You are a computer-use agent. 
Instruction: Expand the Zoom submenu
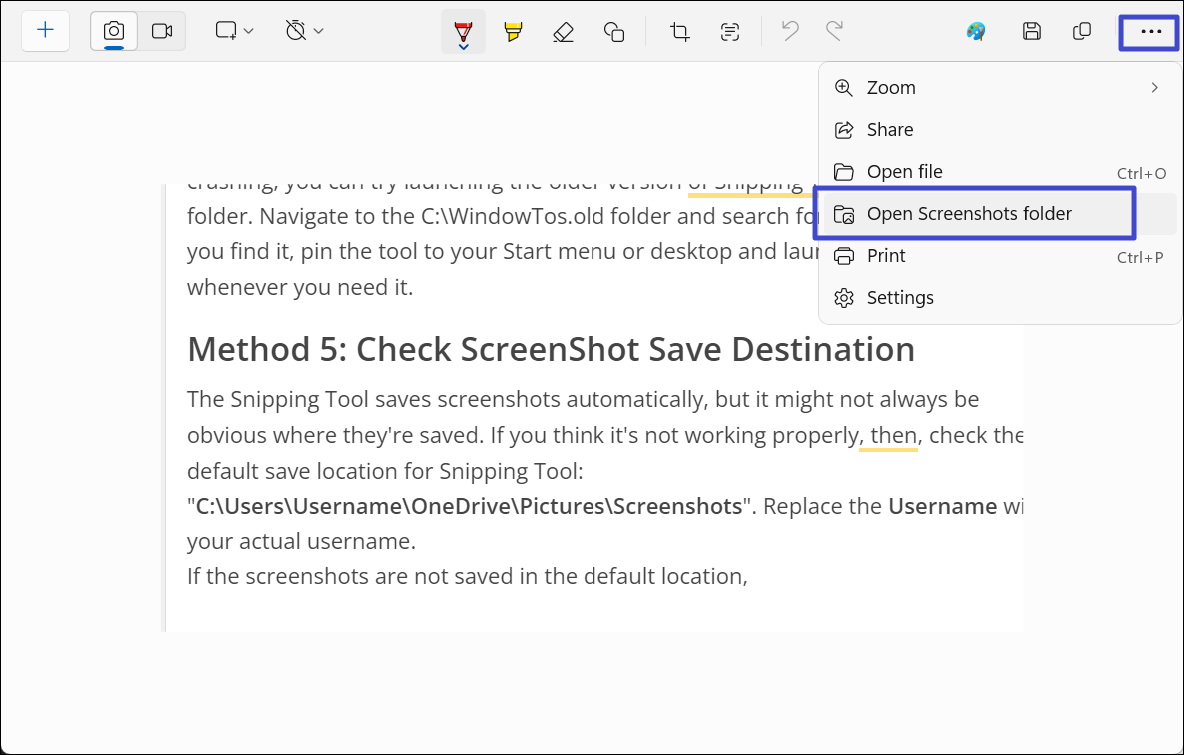coord(996,87)
